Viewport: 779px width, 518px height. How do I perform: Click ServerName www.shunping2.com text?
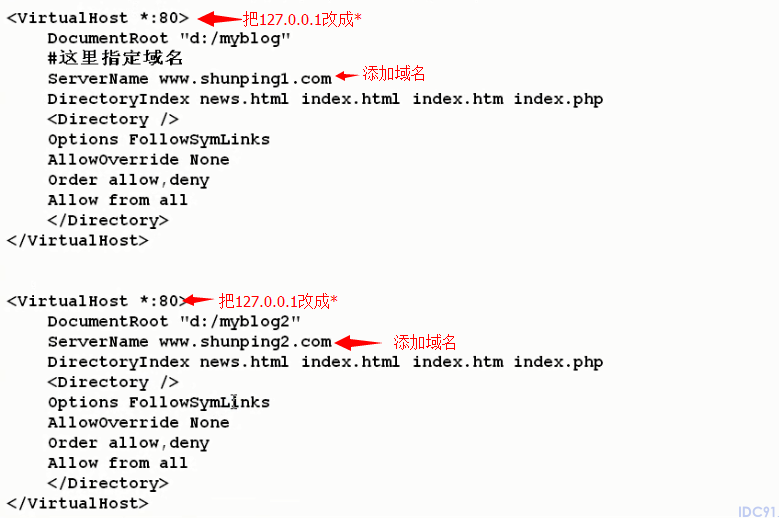coord(189,342)
